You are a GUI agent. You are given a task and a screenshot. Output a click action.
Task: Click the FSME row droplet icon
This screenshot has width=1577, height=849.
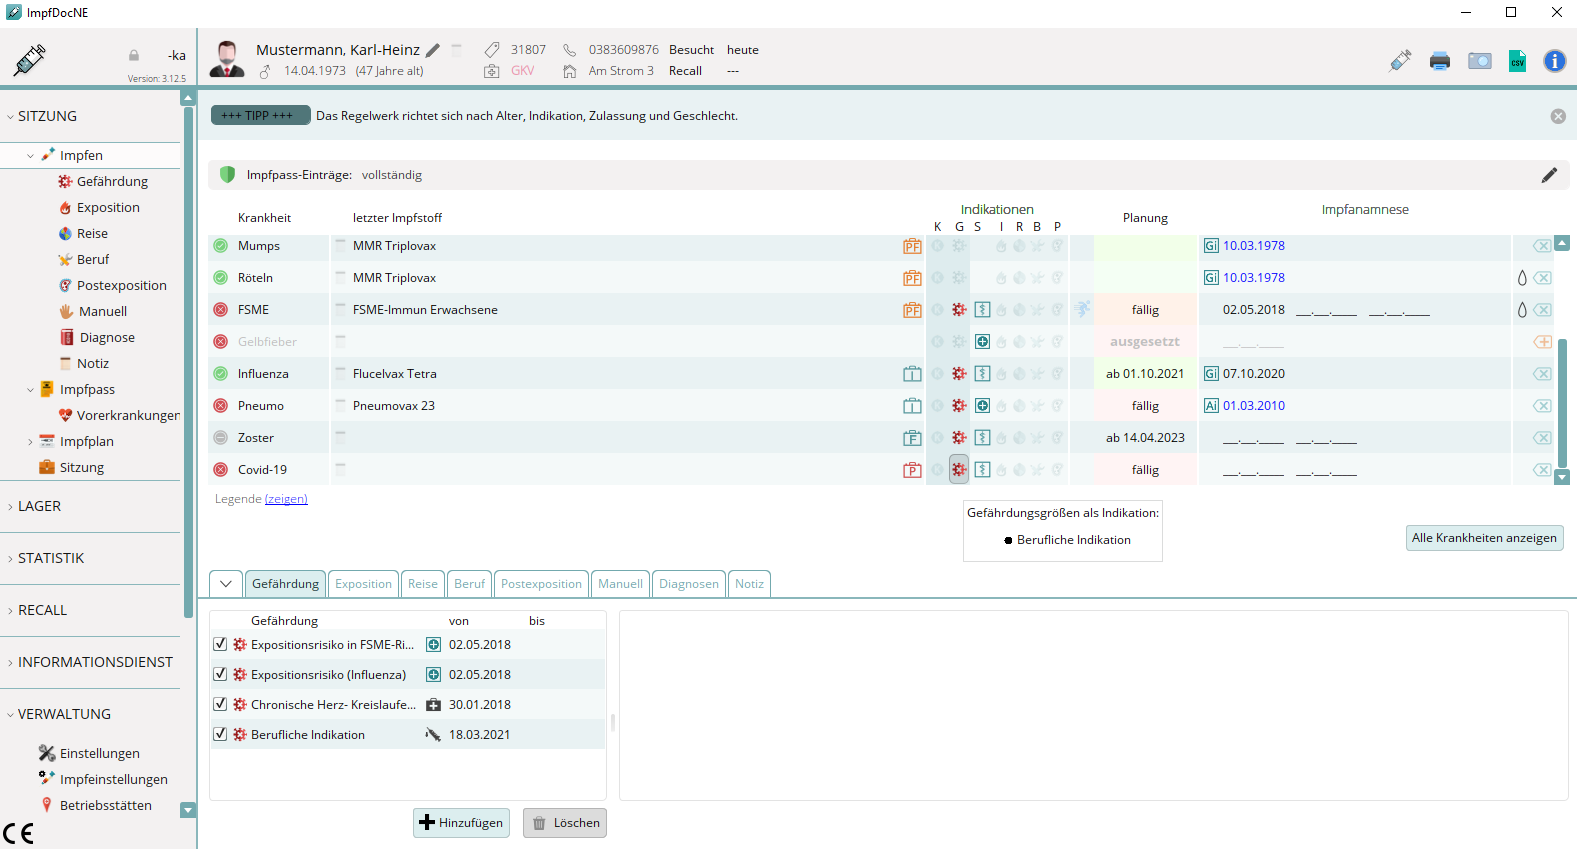(1522, 310)
